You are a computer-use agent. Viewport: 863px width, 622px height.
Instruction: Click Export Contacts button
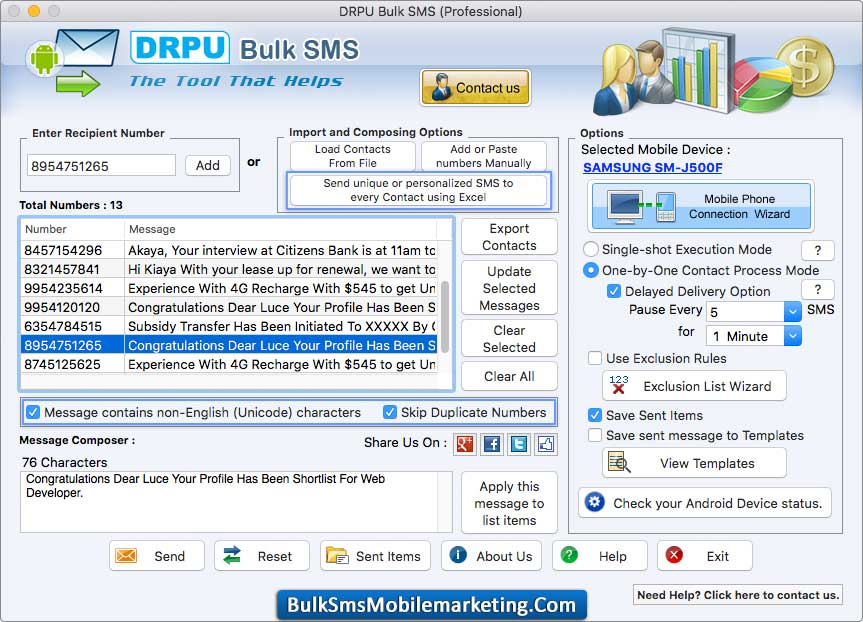point(509,237)
